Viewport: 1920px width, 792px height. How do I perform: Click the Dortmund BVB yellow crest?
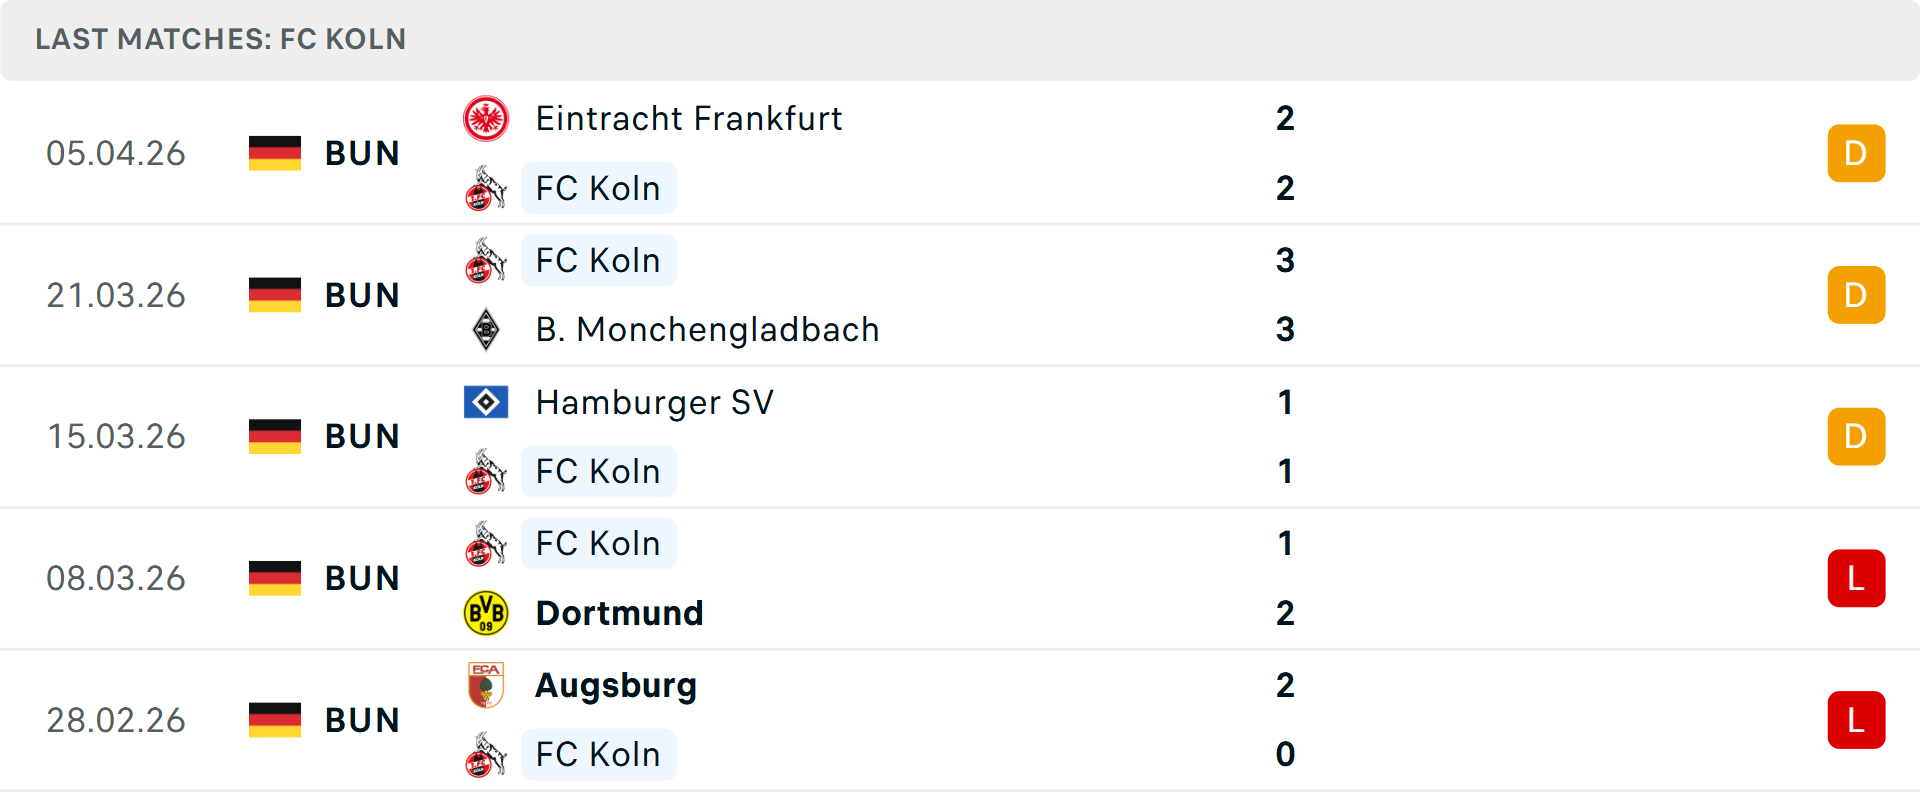(x=486, y=613)
